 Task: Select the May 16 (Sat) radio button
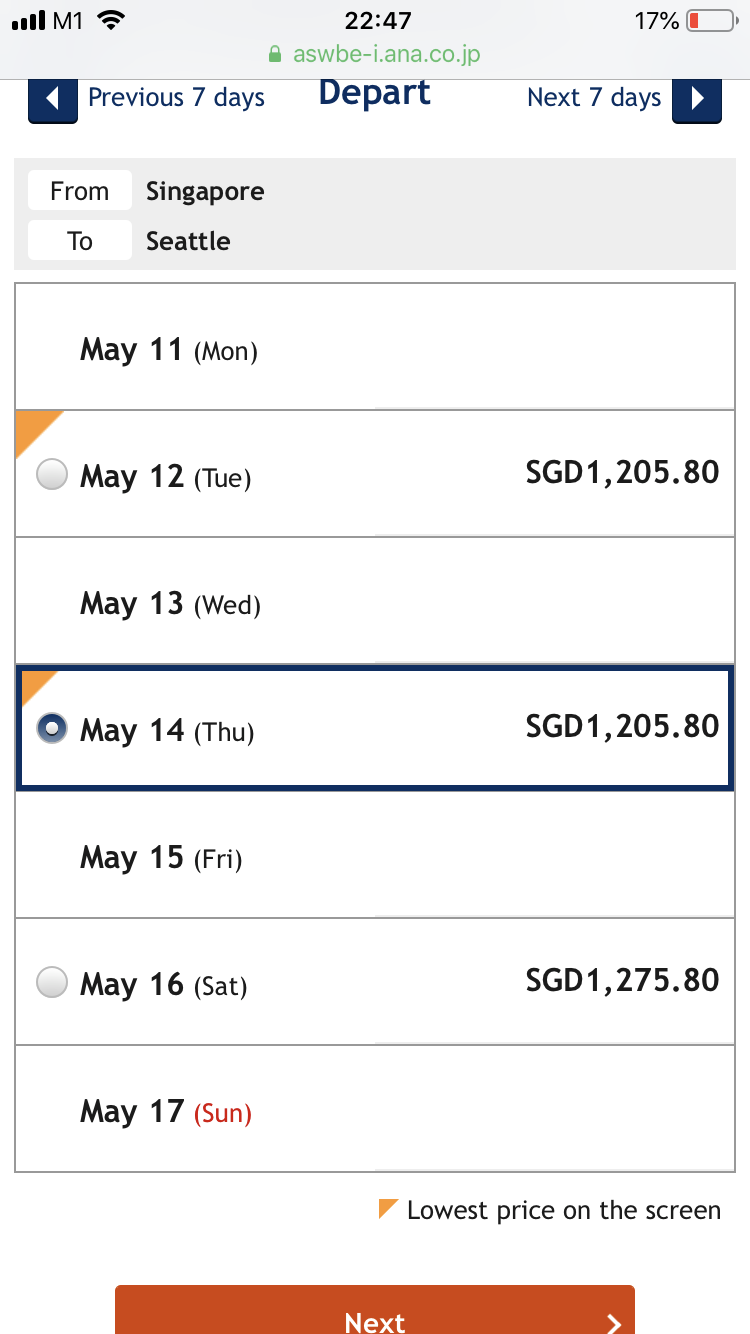click(x=52, y=983)
